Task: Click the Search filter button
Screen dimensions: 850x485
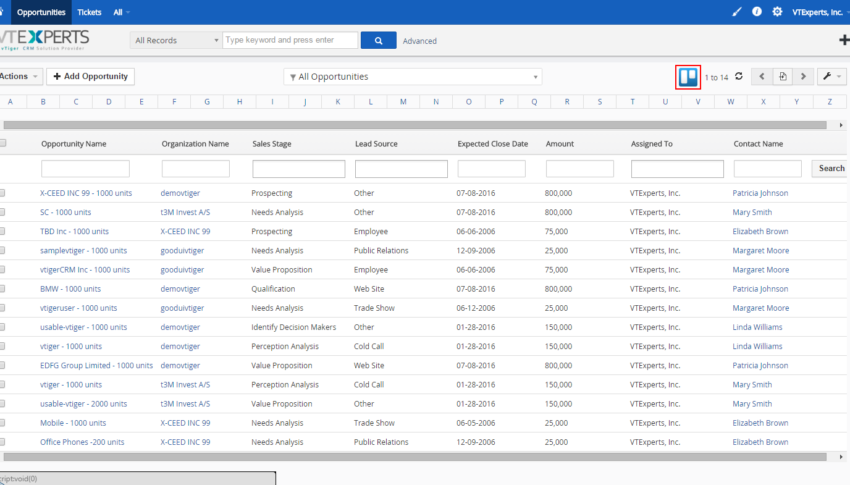Action: tap(831, 169)
